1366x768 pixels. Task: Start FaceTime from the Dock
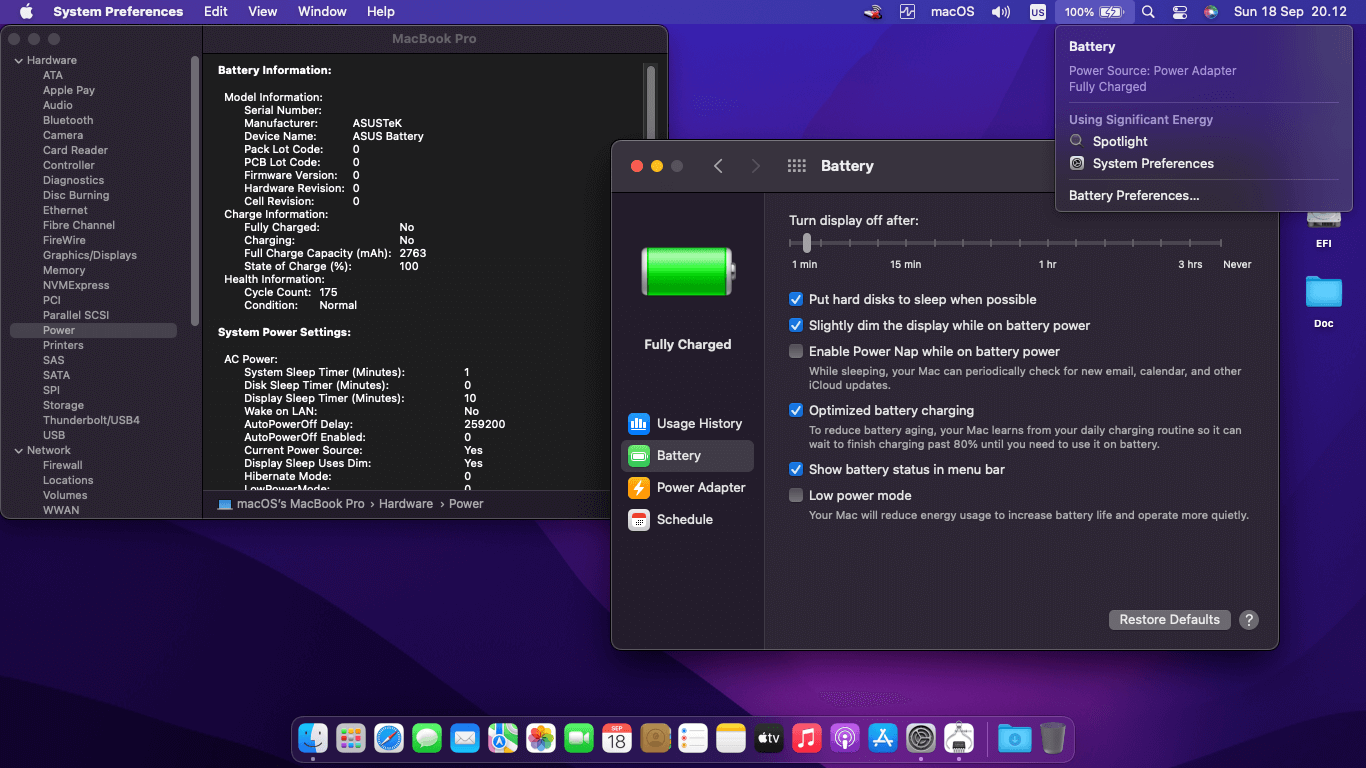(579, 739)
